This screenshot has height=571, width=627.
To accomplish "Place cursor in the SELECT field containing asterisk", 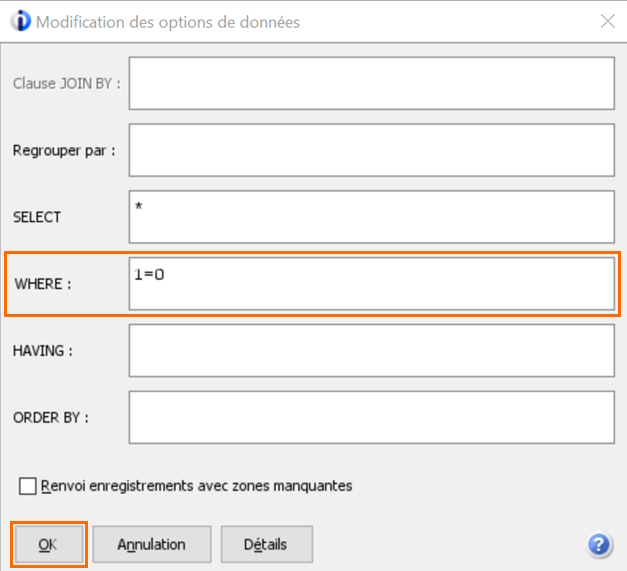I will [x=371, y=217].
